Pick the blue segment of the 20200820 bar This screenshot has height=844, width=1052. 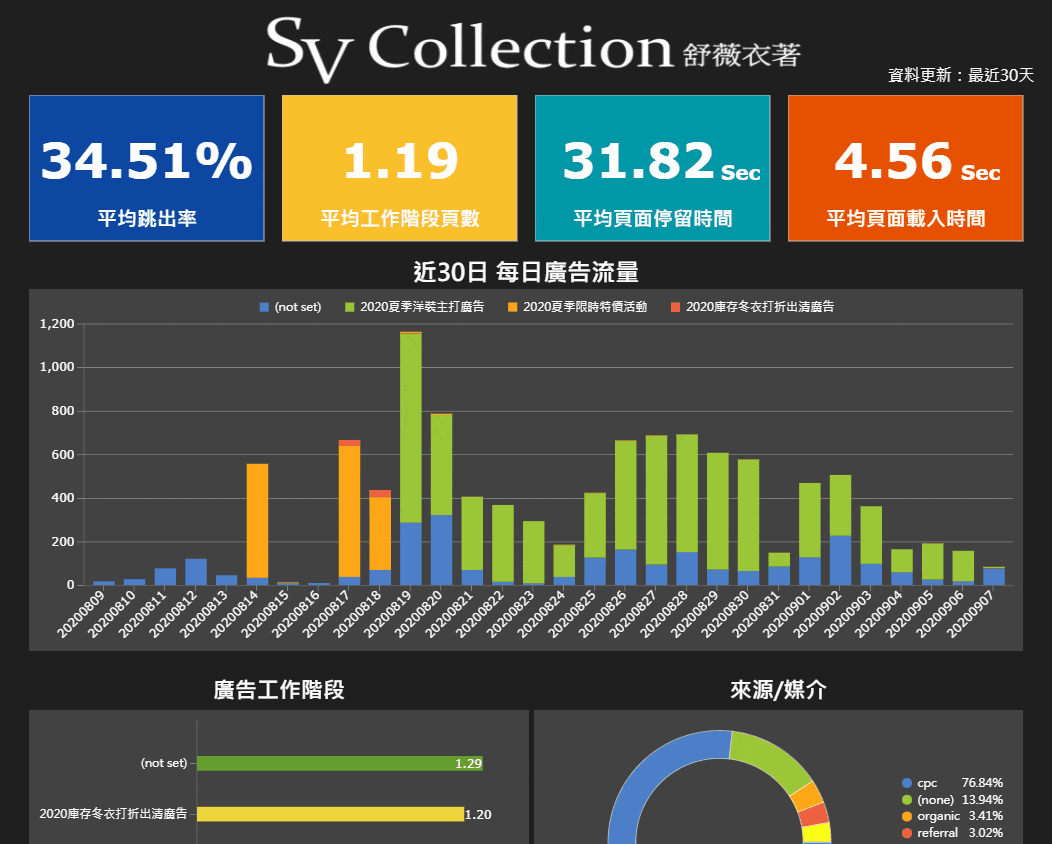point(441,550)
